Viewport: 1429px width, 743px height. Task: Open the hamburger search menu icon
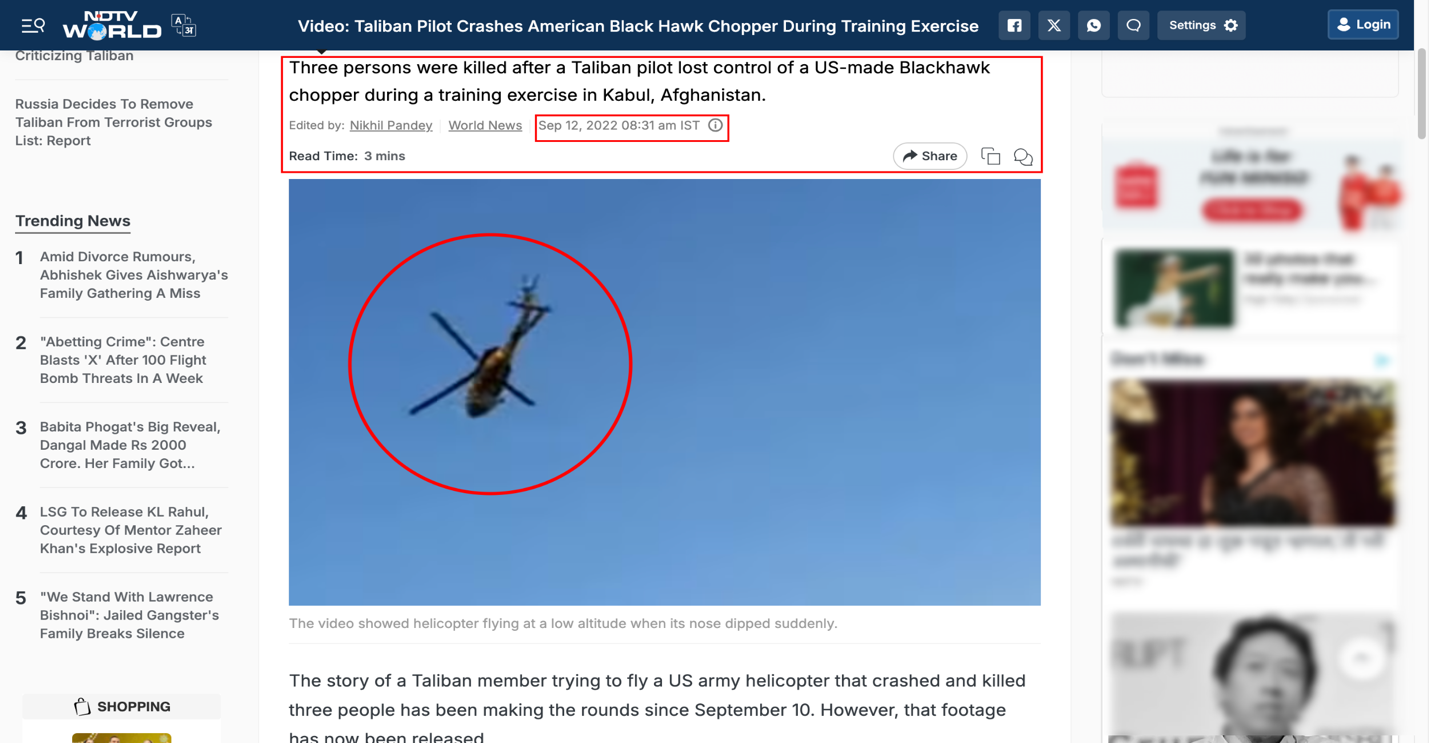point(33,25)
